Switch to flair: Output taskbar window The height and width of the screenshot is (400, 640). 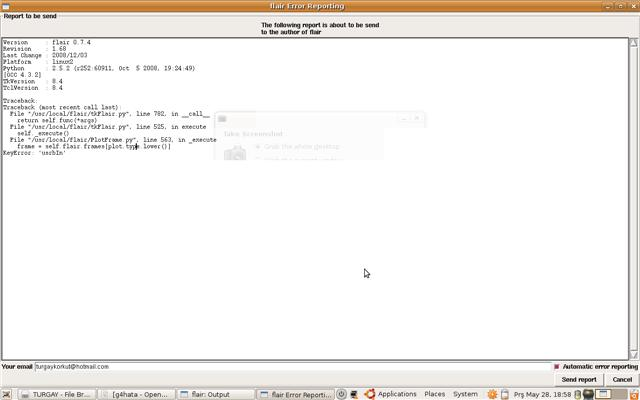217,394
